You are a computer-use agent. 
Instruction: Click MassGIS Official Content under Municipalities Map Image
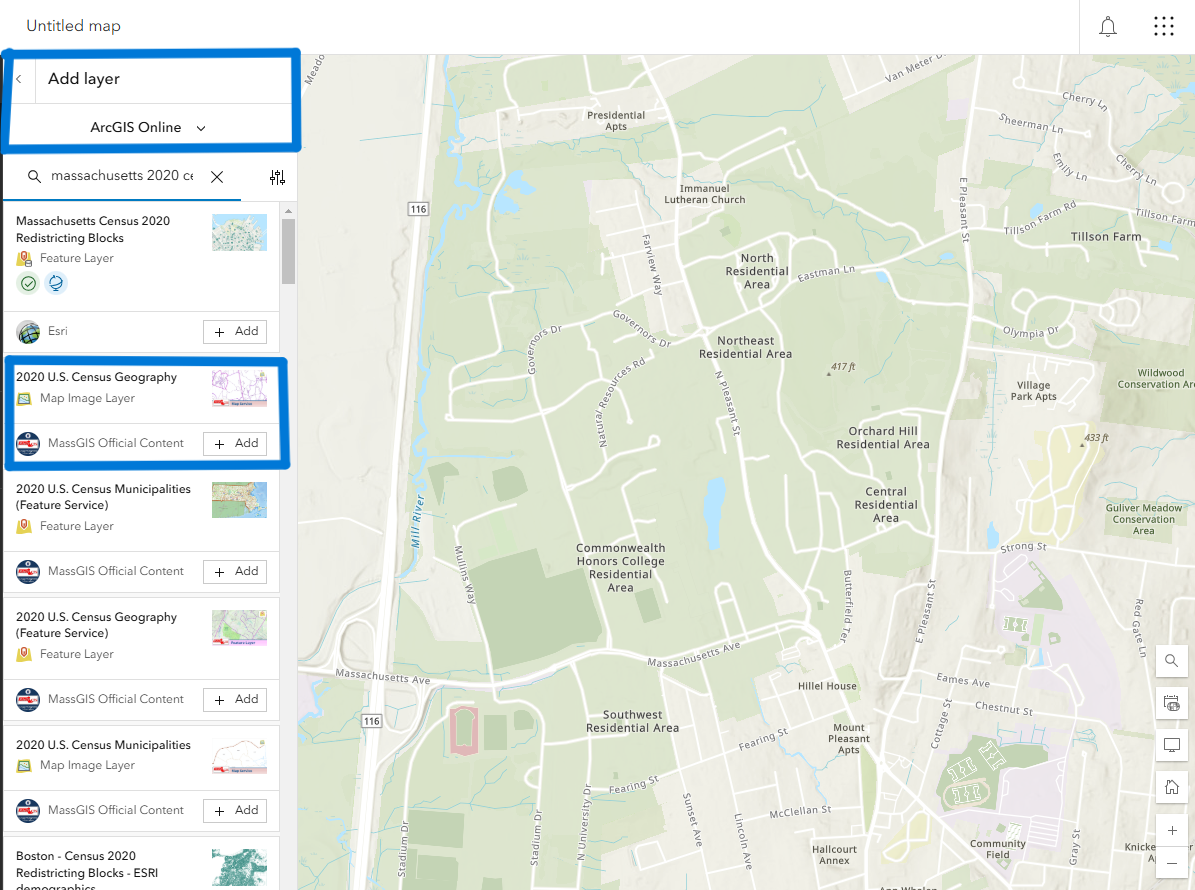coord(116,811)
